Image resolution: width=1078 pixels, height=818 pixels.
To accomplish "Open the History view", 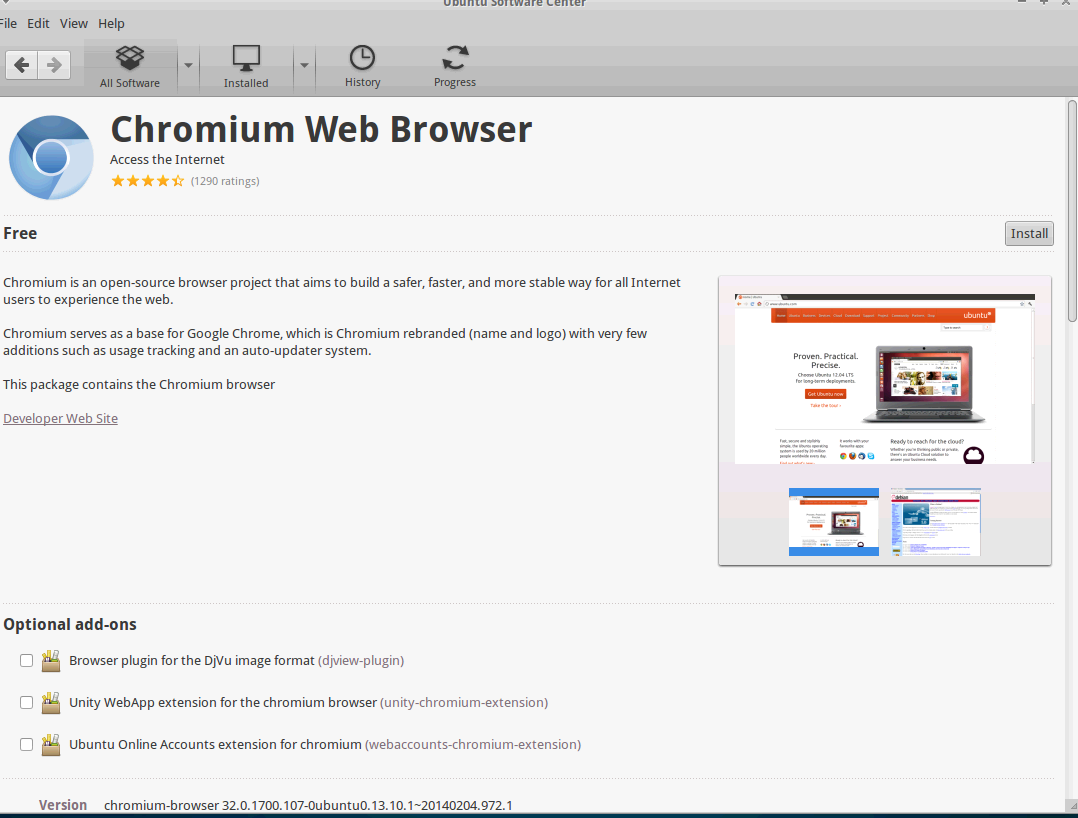I will pos(362,67).
